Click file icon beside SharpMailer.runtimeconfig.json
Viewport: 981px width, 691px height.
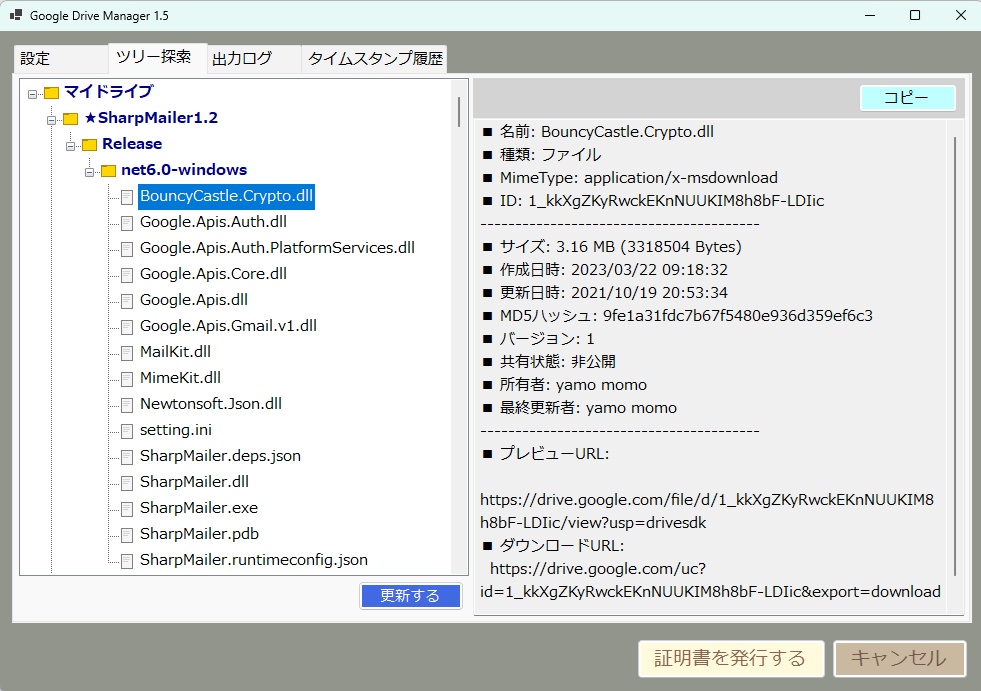[126, 561]
